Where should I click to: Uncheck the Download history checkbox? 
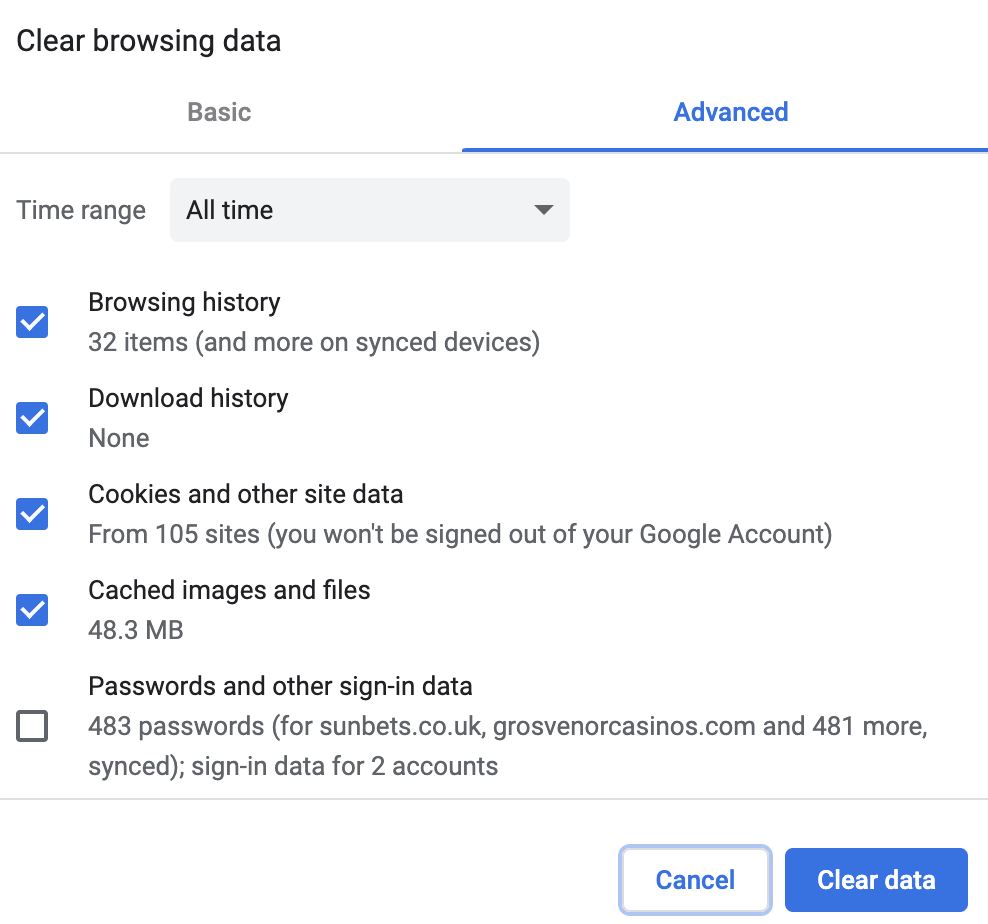point(32,418)
